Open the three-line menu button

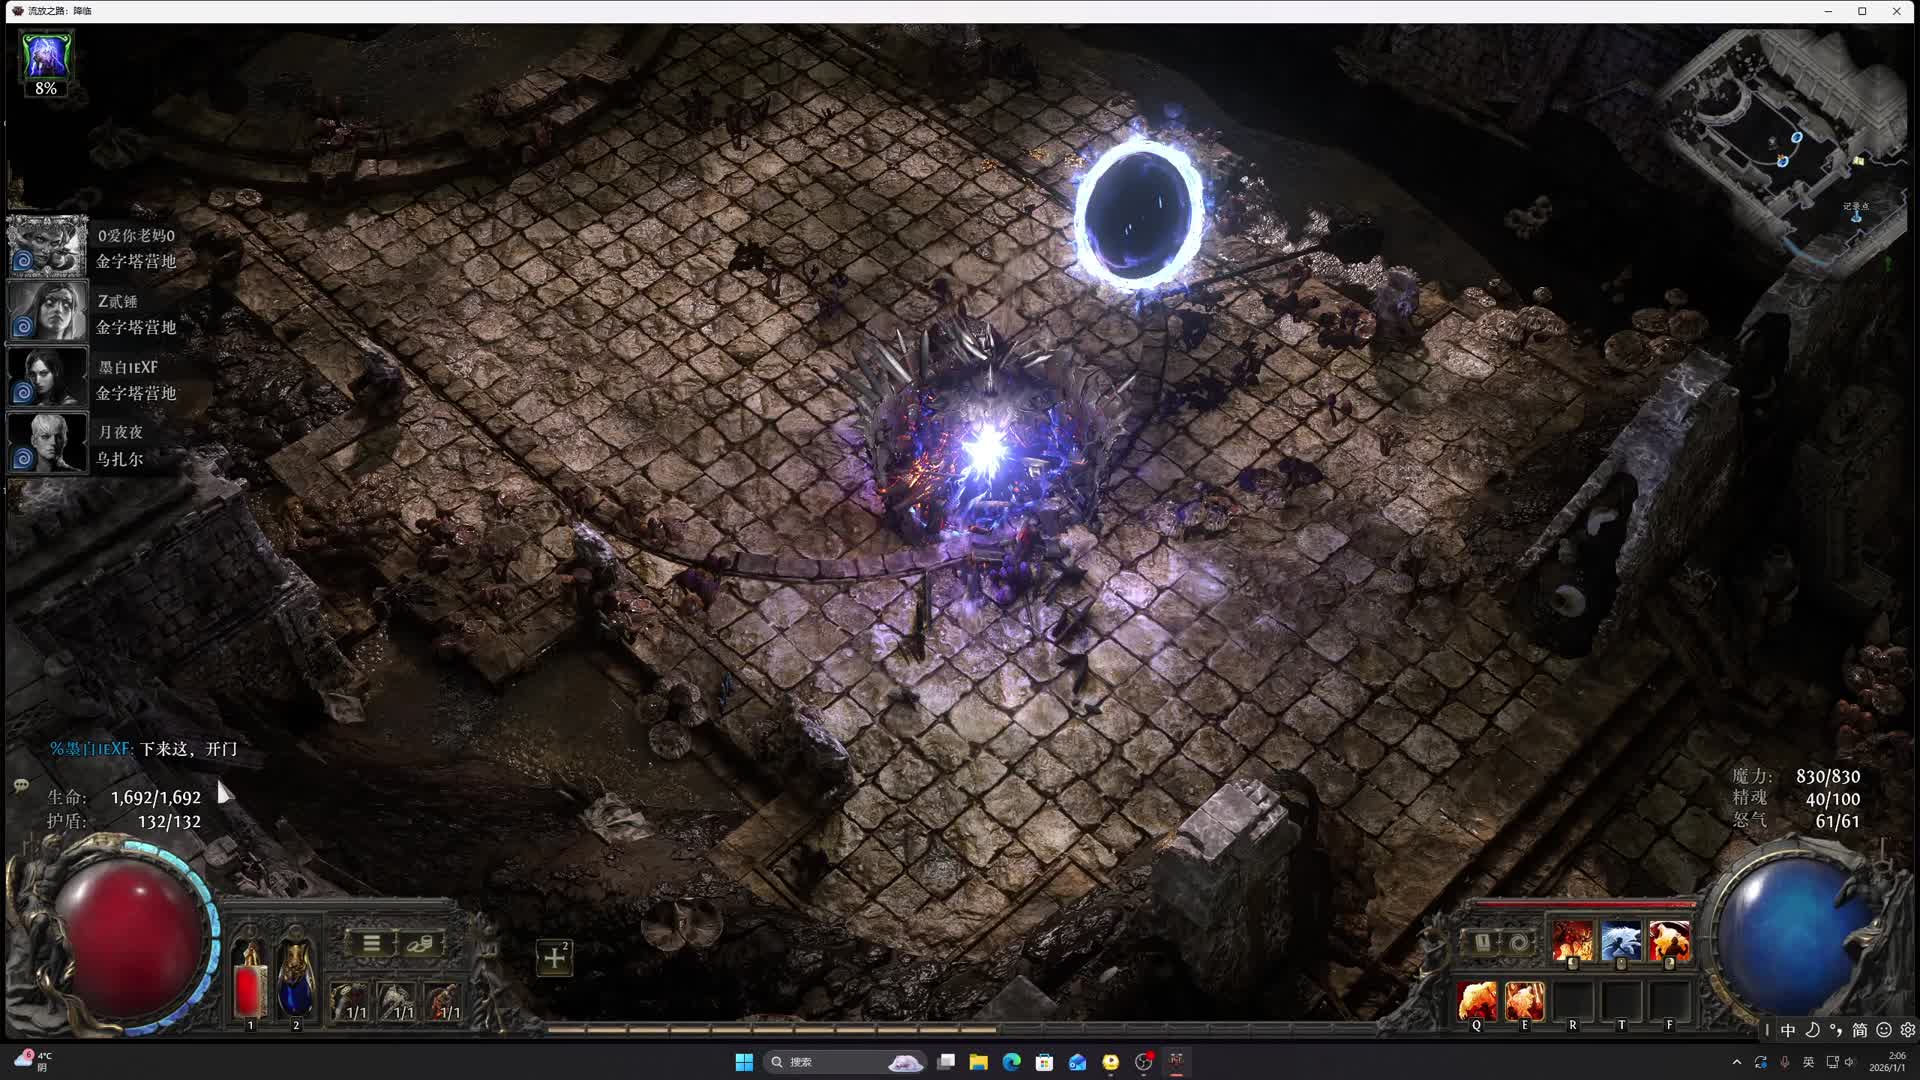pyautogui.click(x=371, y=943)
